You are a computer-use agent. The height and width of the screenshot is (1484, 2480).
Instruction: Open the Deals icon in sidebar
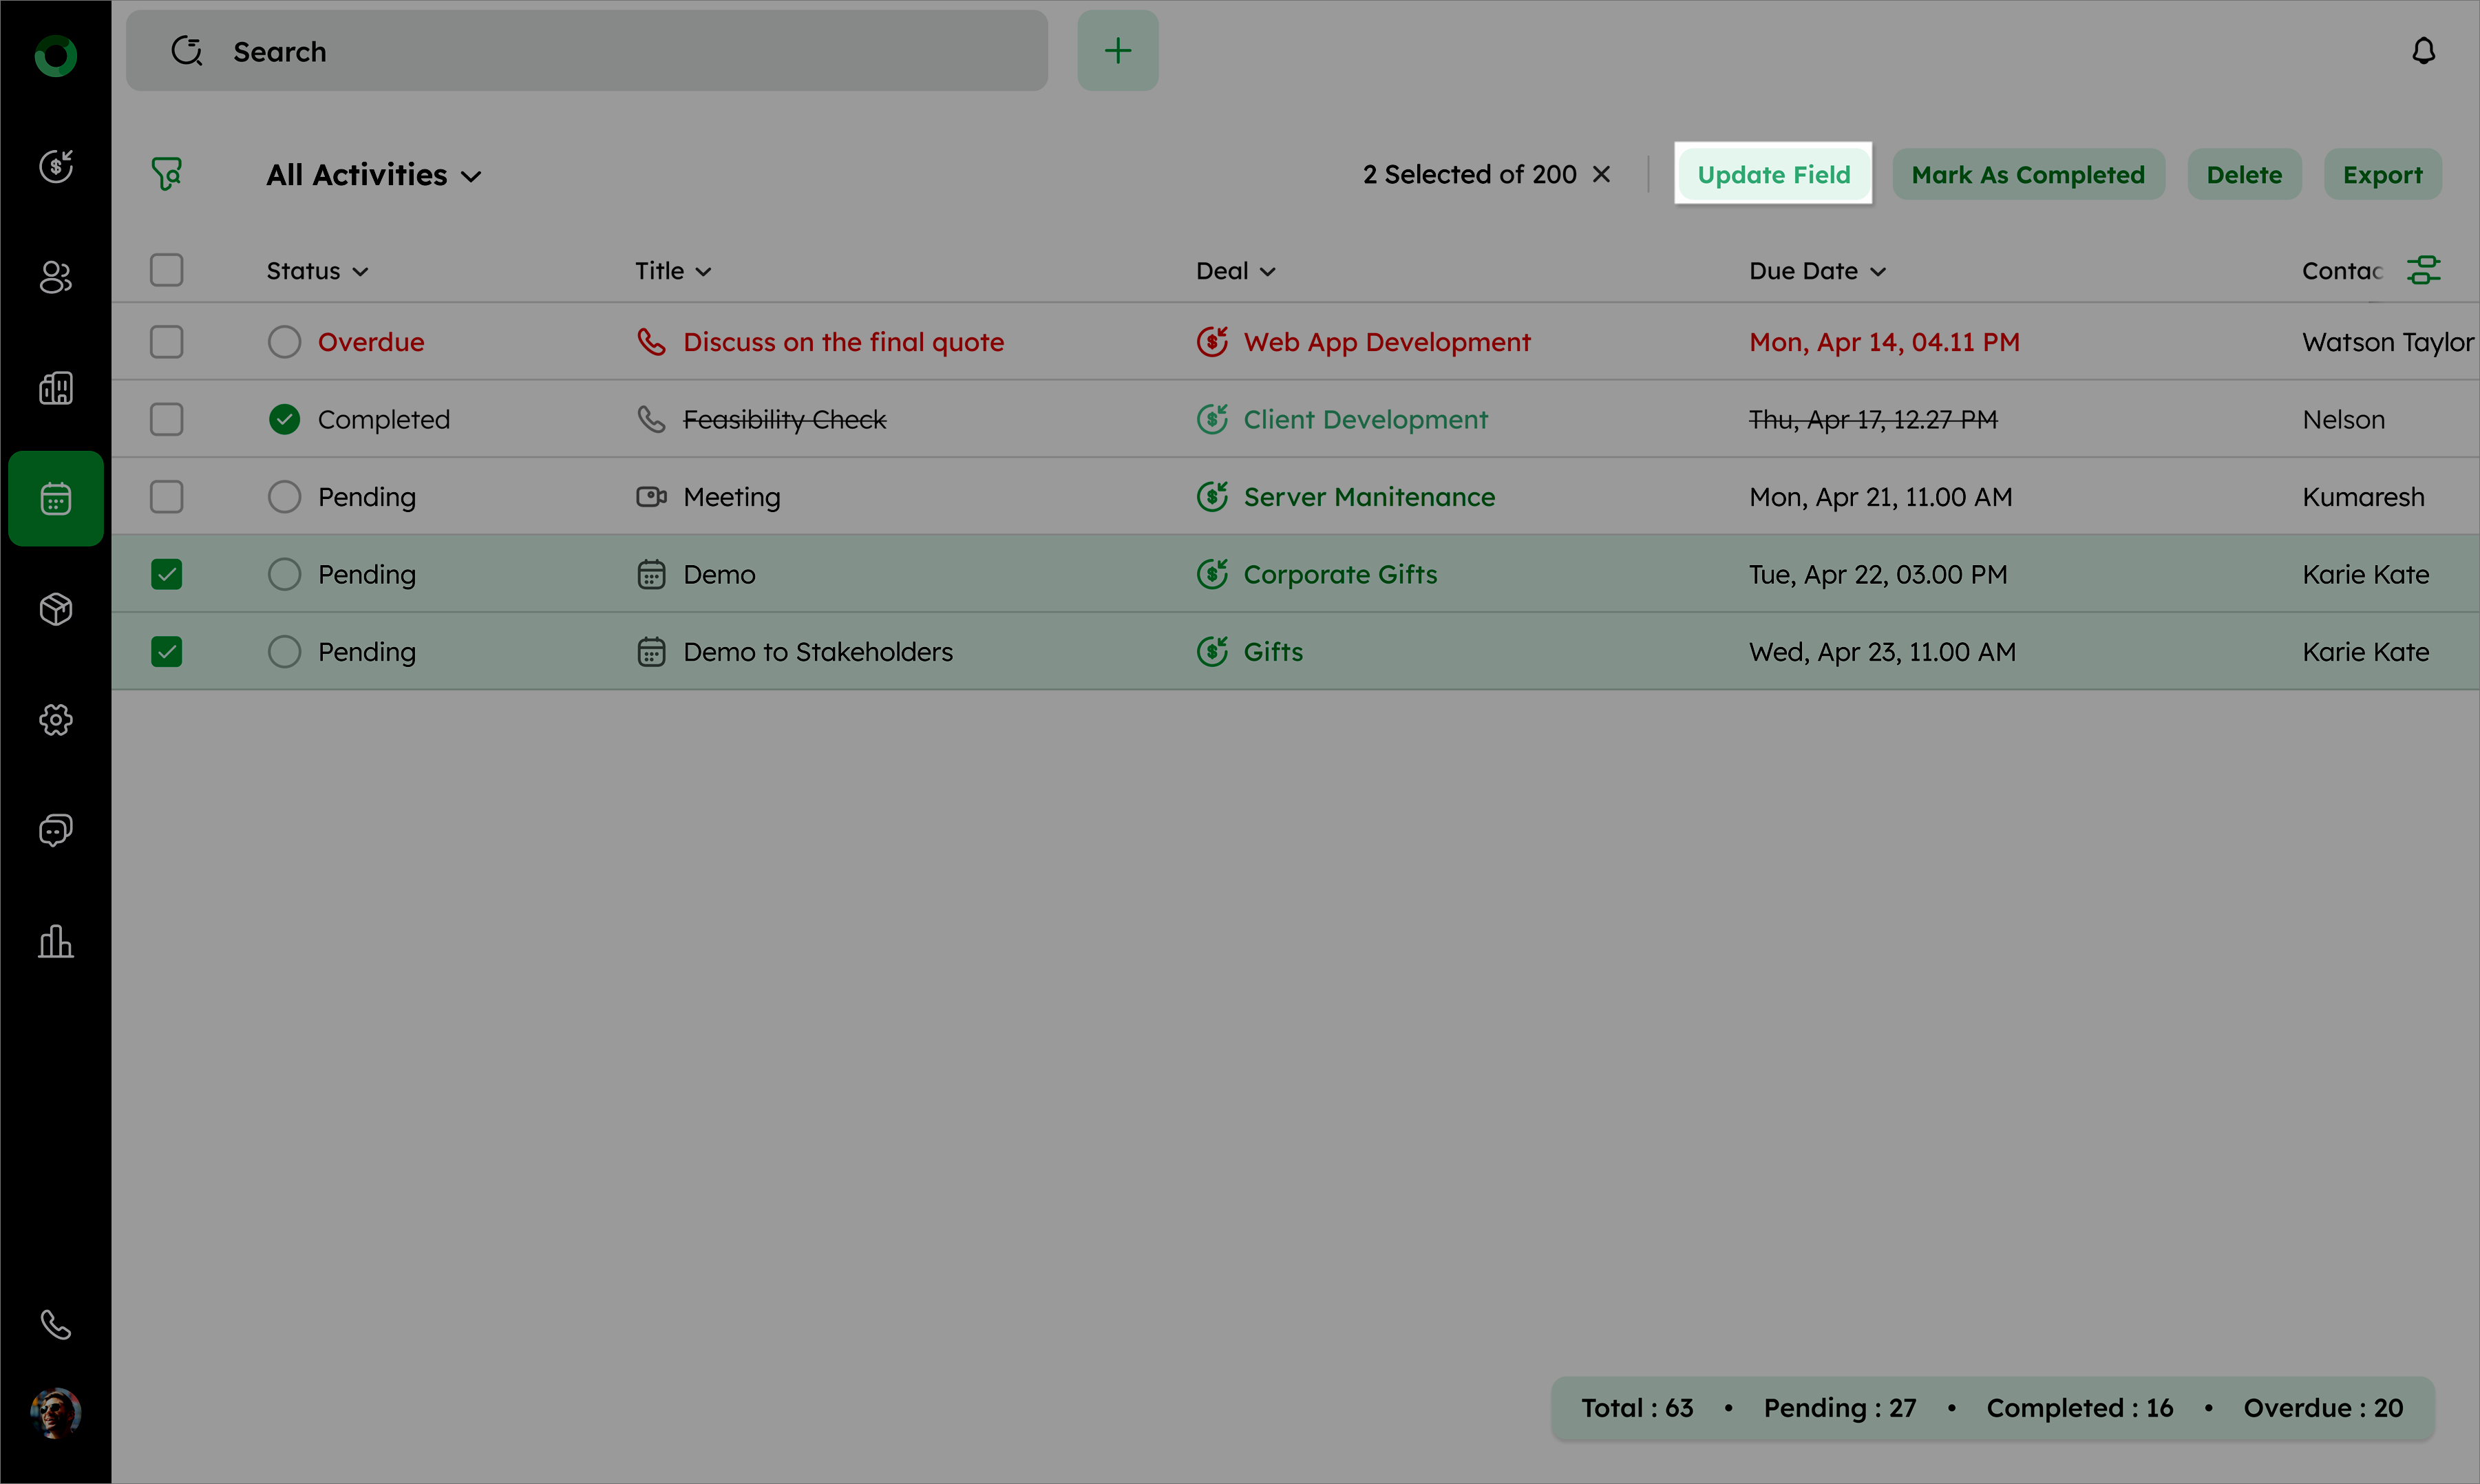[x=56, y=166]
